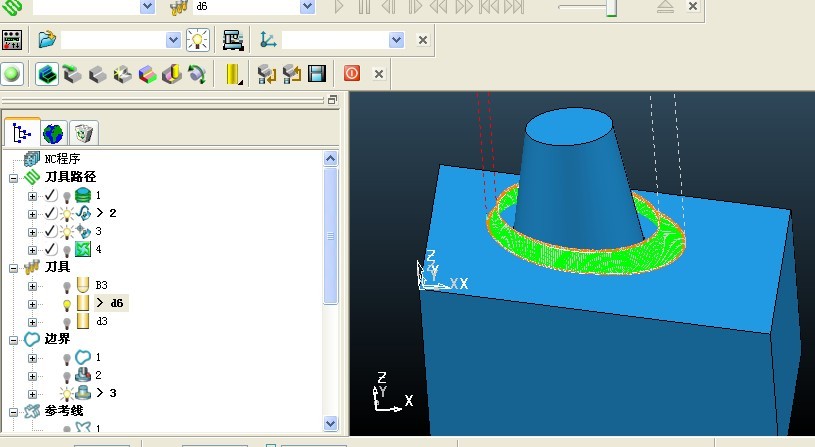The height and width of the screenshot is (447, 815).
Task: Toggle the checkmark of toolpath 1
Action: tap(50, 195)
